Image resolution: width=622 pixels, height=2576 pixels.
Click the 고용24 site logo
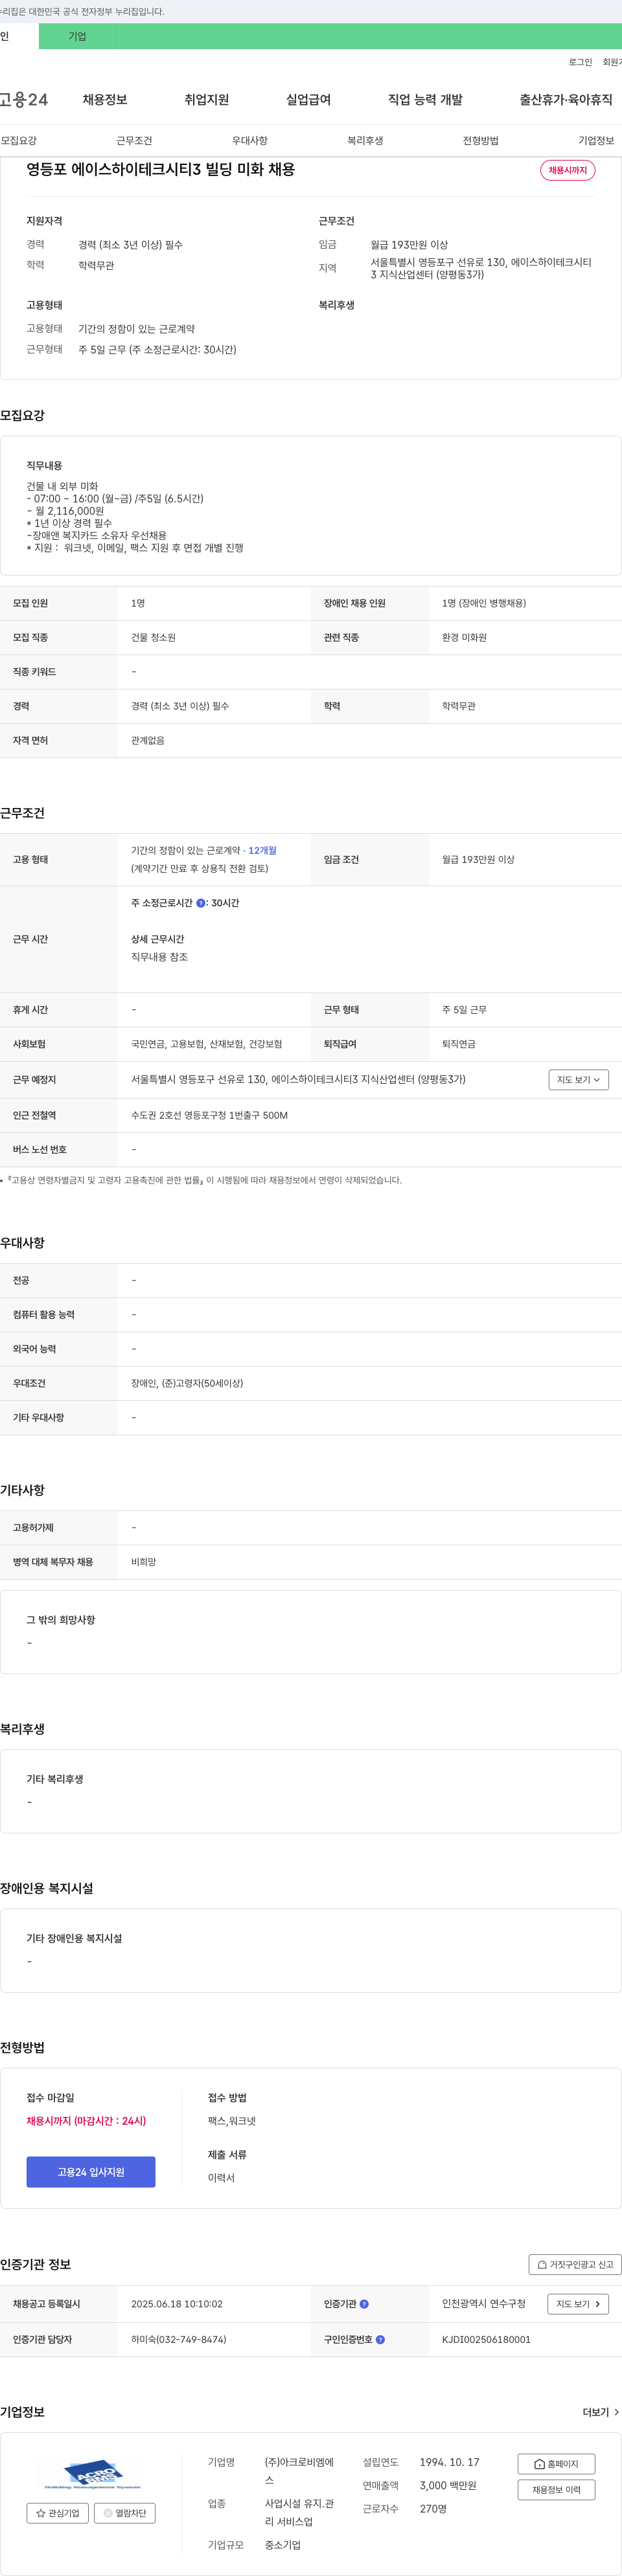pos(24,100)
